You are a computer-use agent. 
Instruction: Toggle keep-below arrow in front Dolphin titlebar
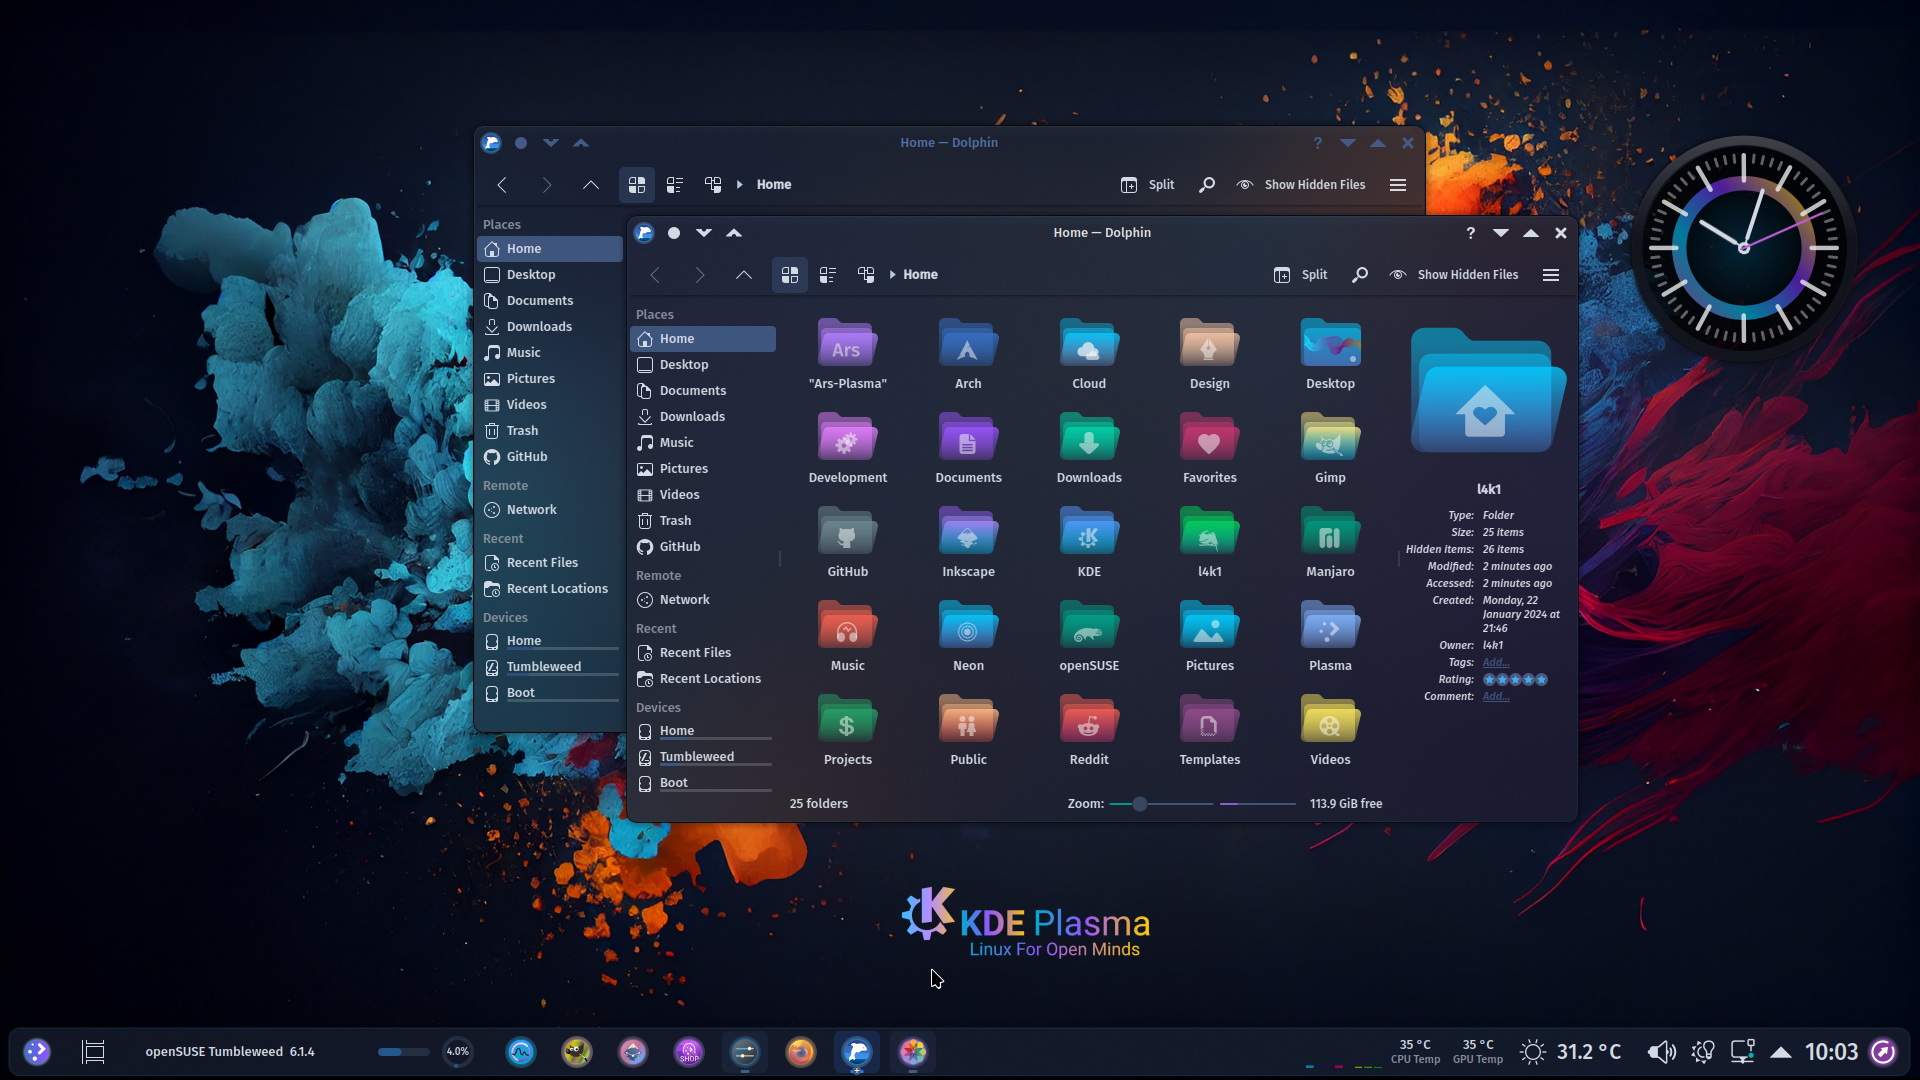click(x=704, y=232)
